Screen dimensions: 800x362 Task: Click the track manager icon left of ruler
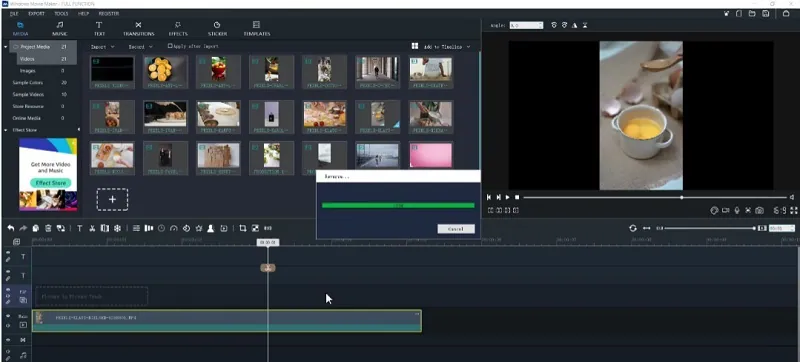click(17, 242)
